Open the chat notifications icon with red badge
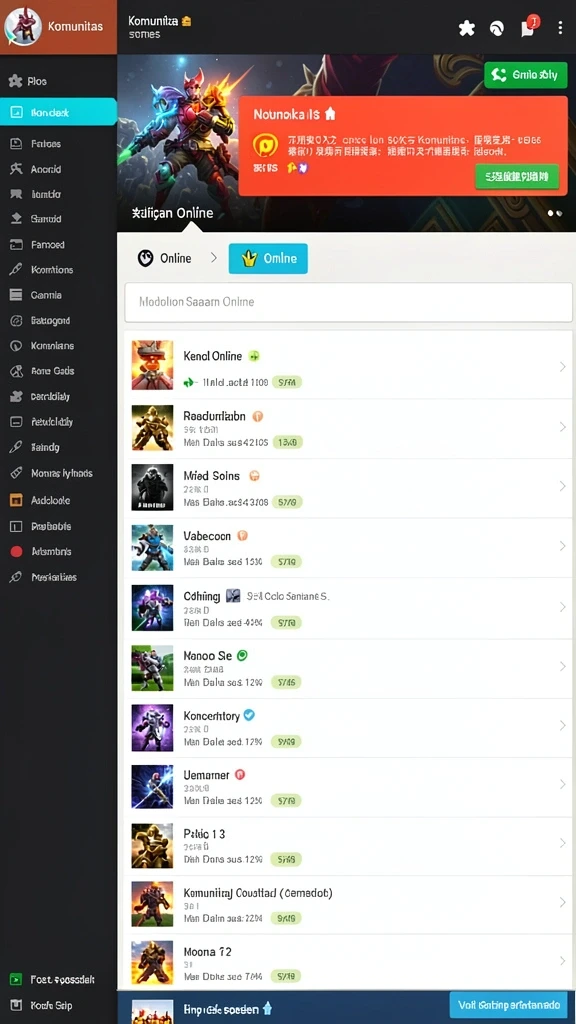Viewport: 576px width, 1024px height. coord(528,27)
